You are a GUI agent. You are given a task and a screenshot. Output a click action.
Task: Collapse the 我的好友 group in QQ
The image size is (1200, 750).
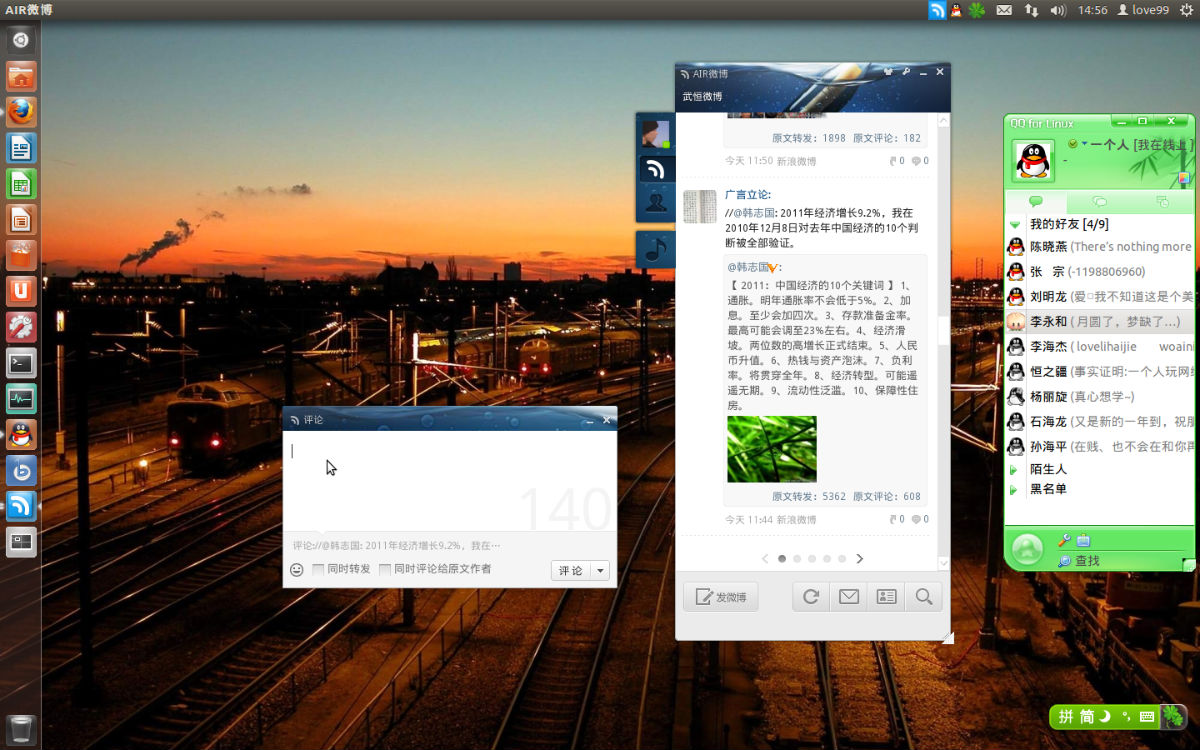[x=1015, y=225]
